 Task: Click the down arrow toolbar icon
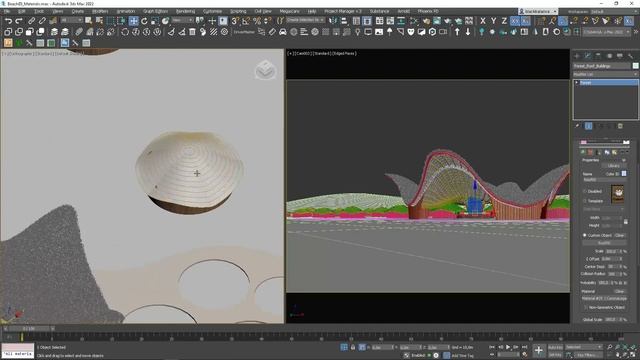coord(468,32)
